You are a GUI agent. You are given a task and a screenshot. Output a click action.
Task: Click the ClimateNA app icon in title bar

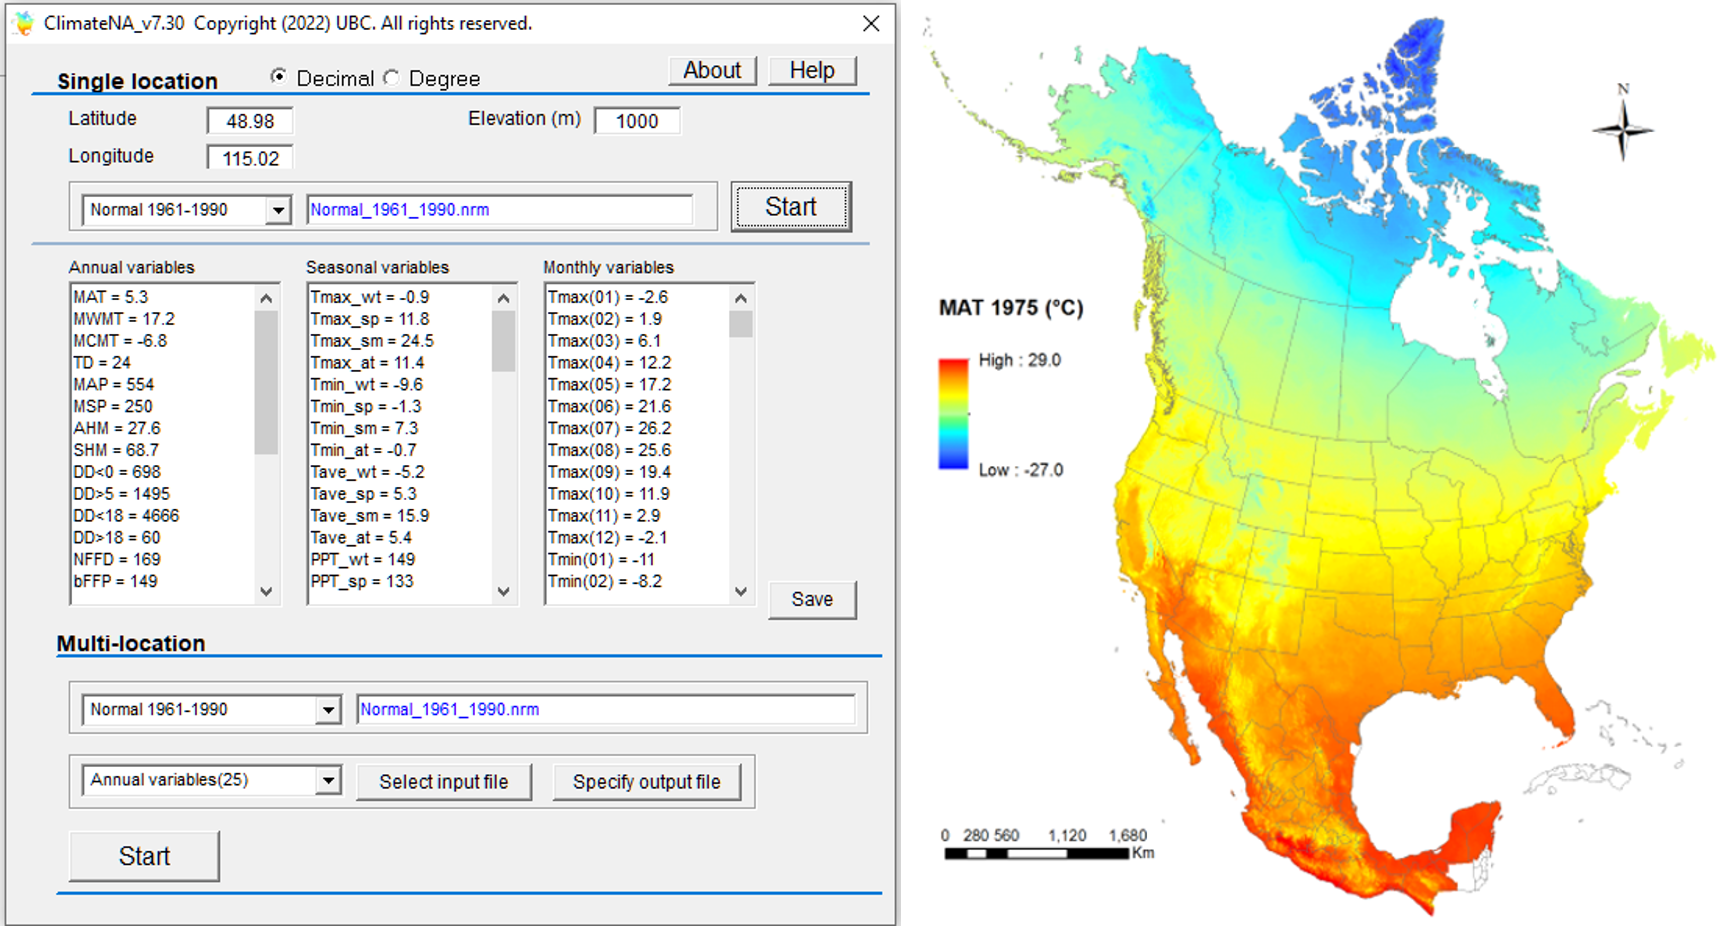pos(23,23)
